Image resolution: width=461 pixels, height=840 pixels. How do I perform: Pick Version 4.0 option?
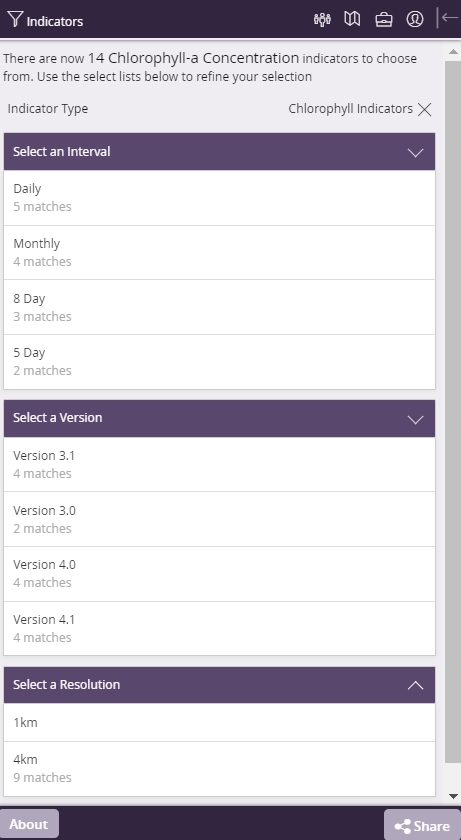pyautogui.click(x=220, y=574)
